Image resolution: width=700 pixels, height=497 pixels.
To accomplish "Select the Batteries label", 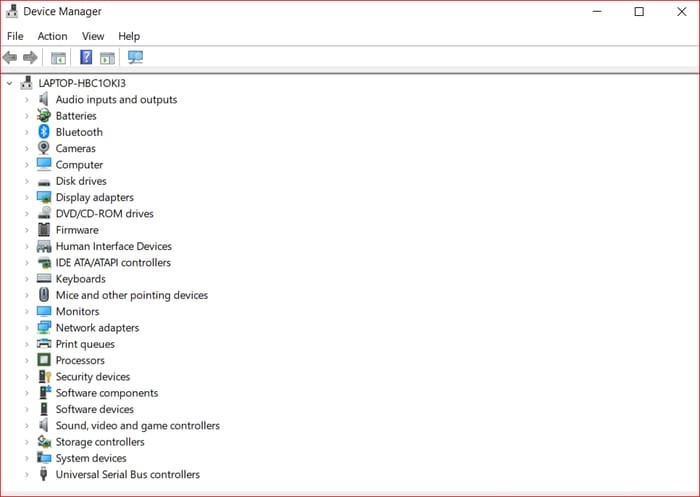I will [76, 116].
